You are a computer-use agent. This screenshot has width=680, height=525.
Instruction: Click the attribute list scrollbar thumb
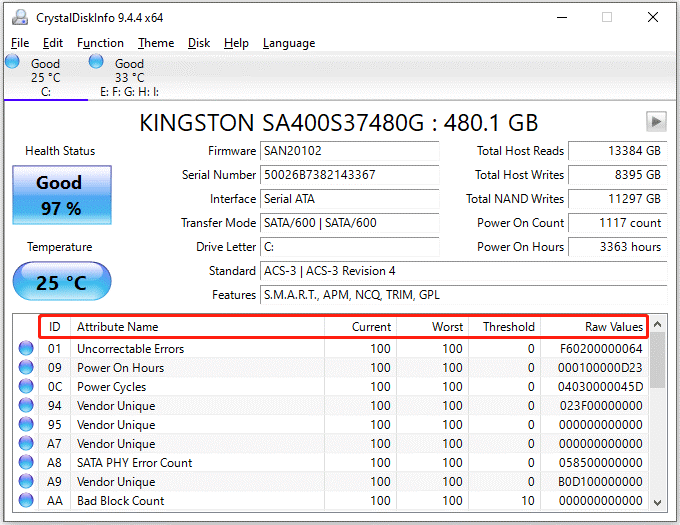pyautogui.click(x=657, y=361)
